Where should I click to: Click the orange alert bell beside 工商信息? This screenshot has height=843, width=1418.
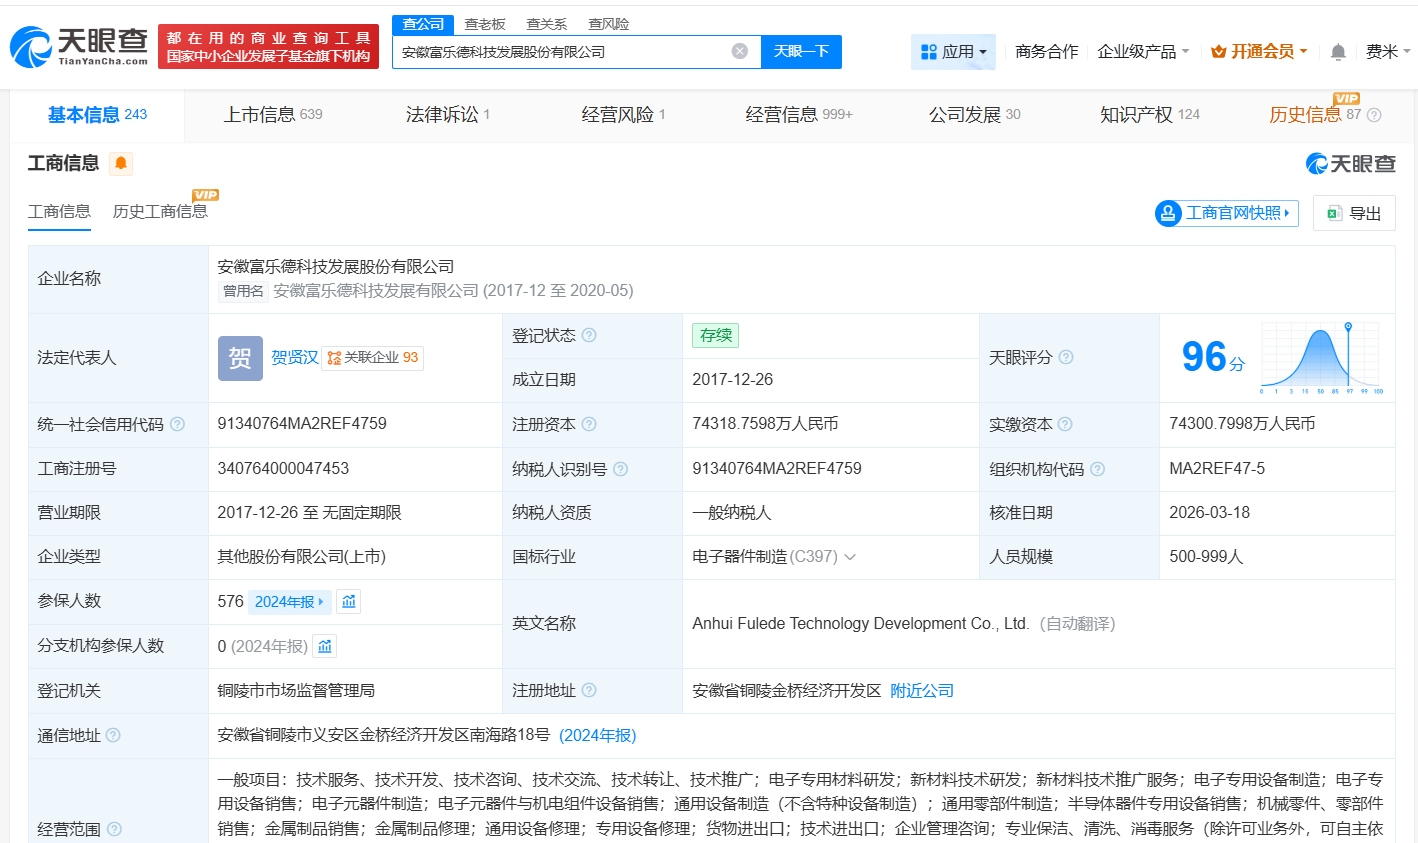(x=121, y=163)
